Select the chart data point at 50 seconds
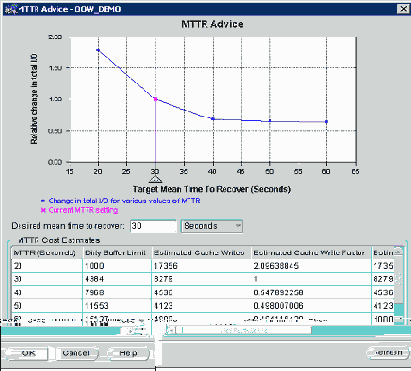 270,121
